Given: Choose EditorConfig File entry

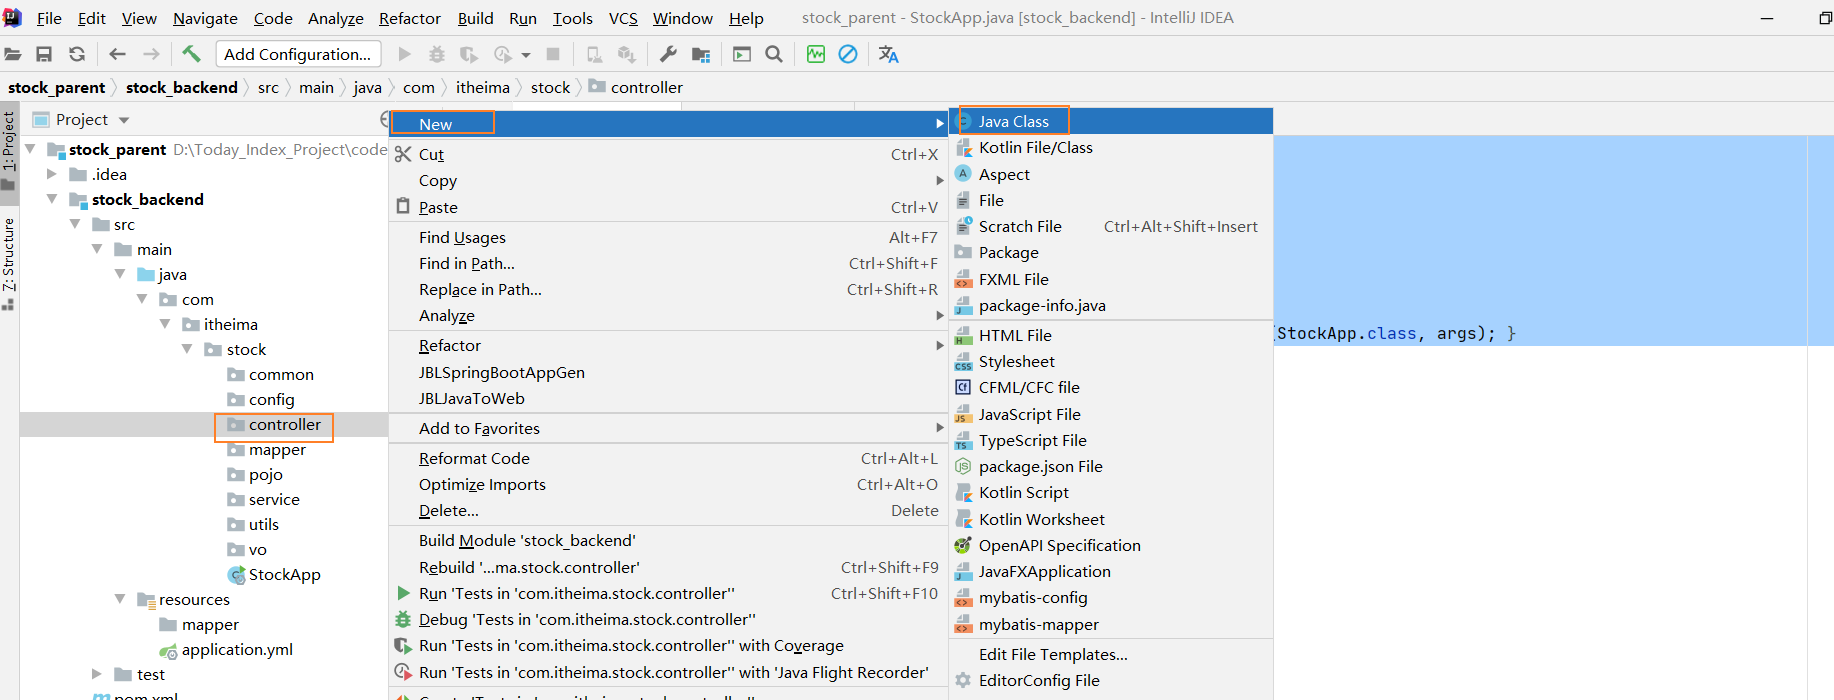Looking at the screenshot, I should click(x=1110, y=681).
